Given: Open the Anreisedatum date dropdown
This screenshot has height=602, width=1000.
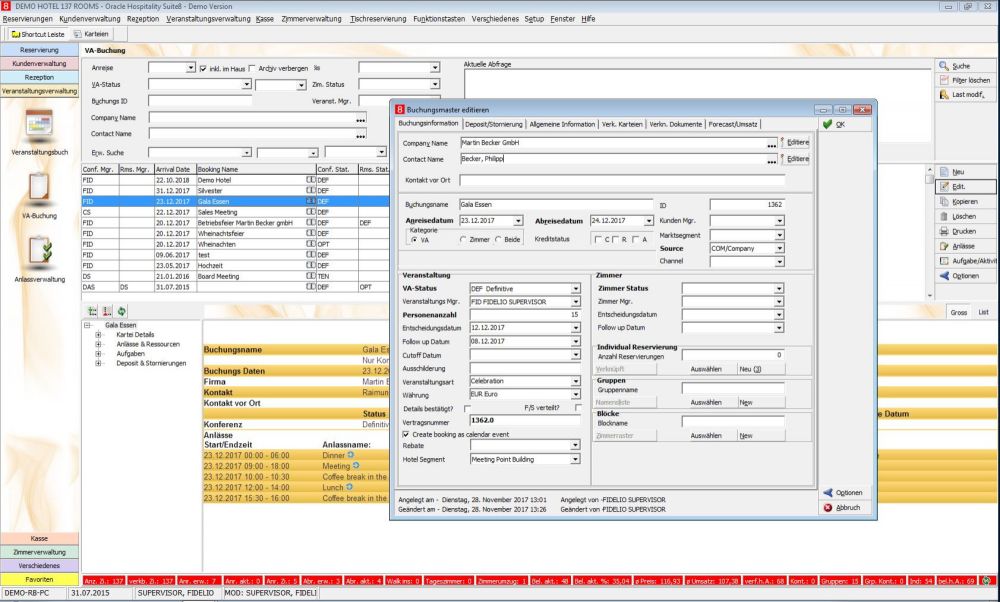Looking at the screenshot, I should 518,221.
